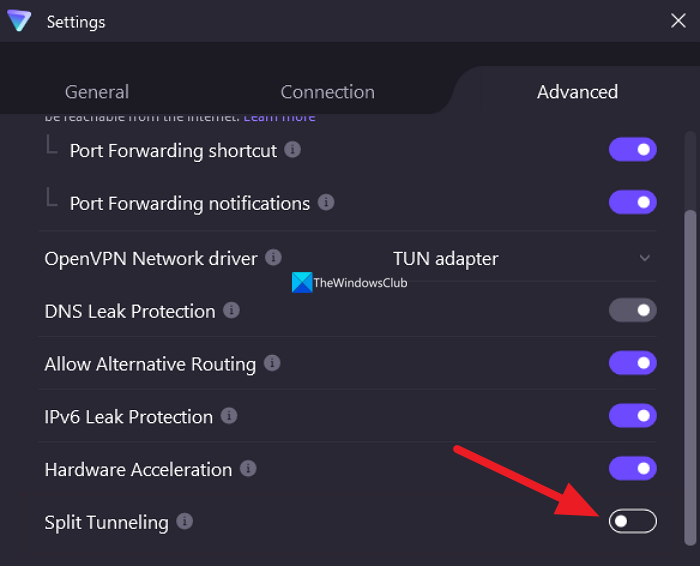This screenshot has width=700, height=566.
Task: Click info icon next to IPv6 Leak Protection
Action: point(229,416)
